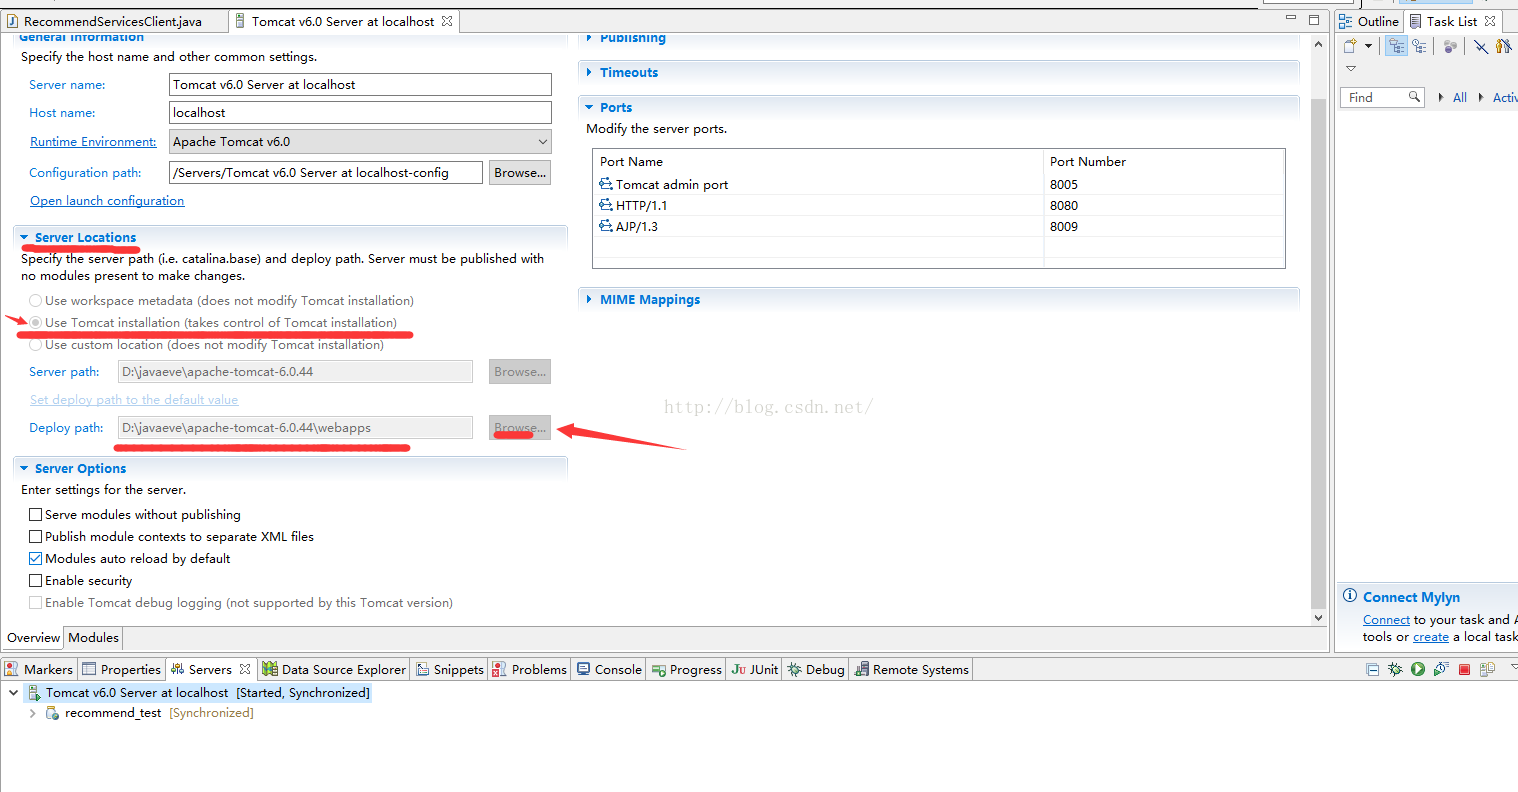
Task: Click the Tomcat admin port row icon
Action: tap(606, 184)
